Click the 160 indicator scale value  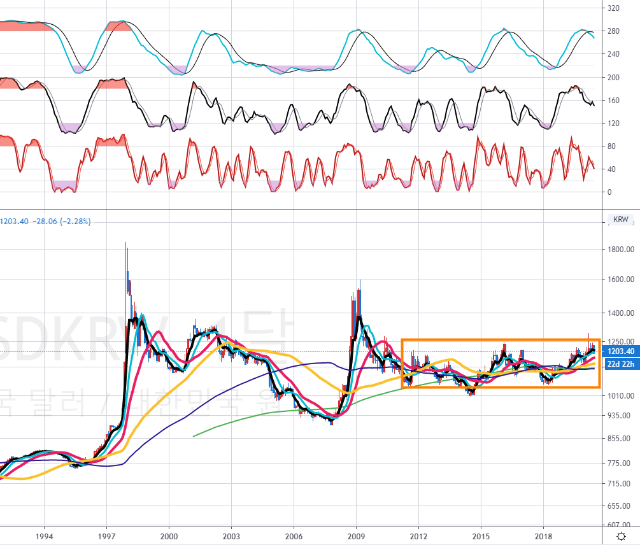point(613,100)
